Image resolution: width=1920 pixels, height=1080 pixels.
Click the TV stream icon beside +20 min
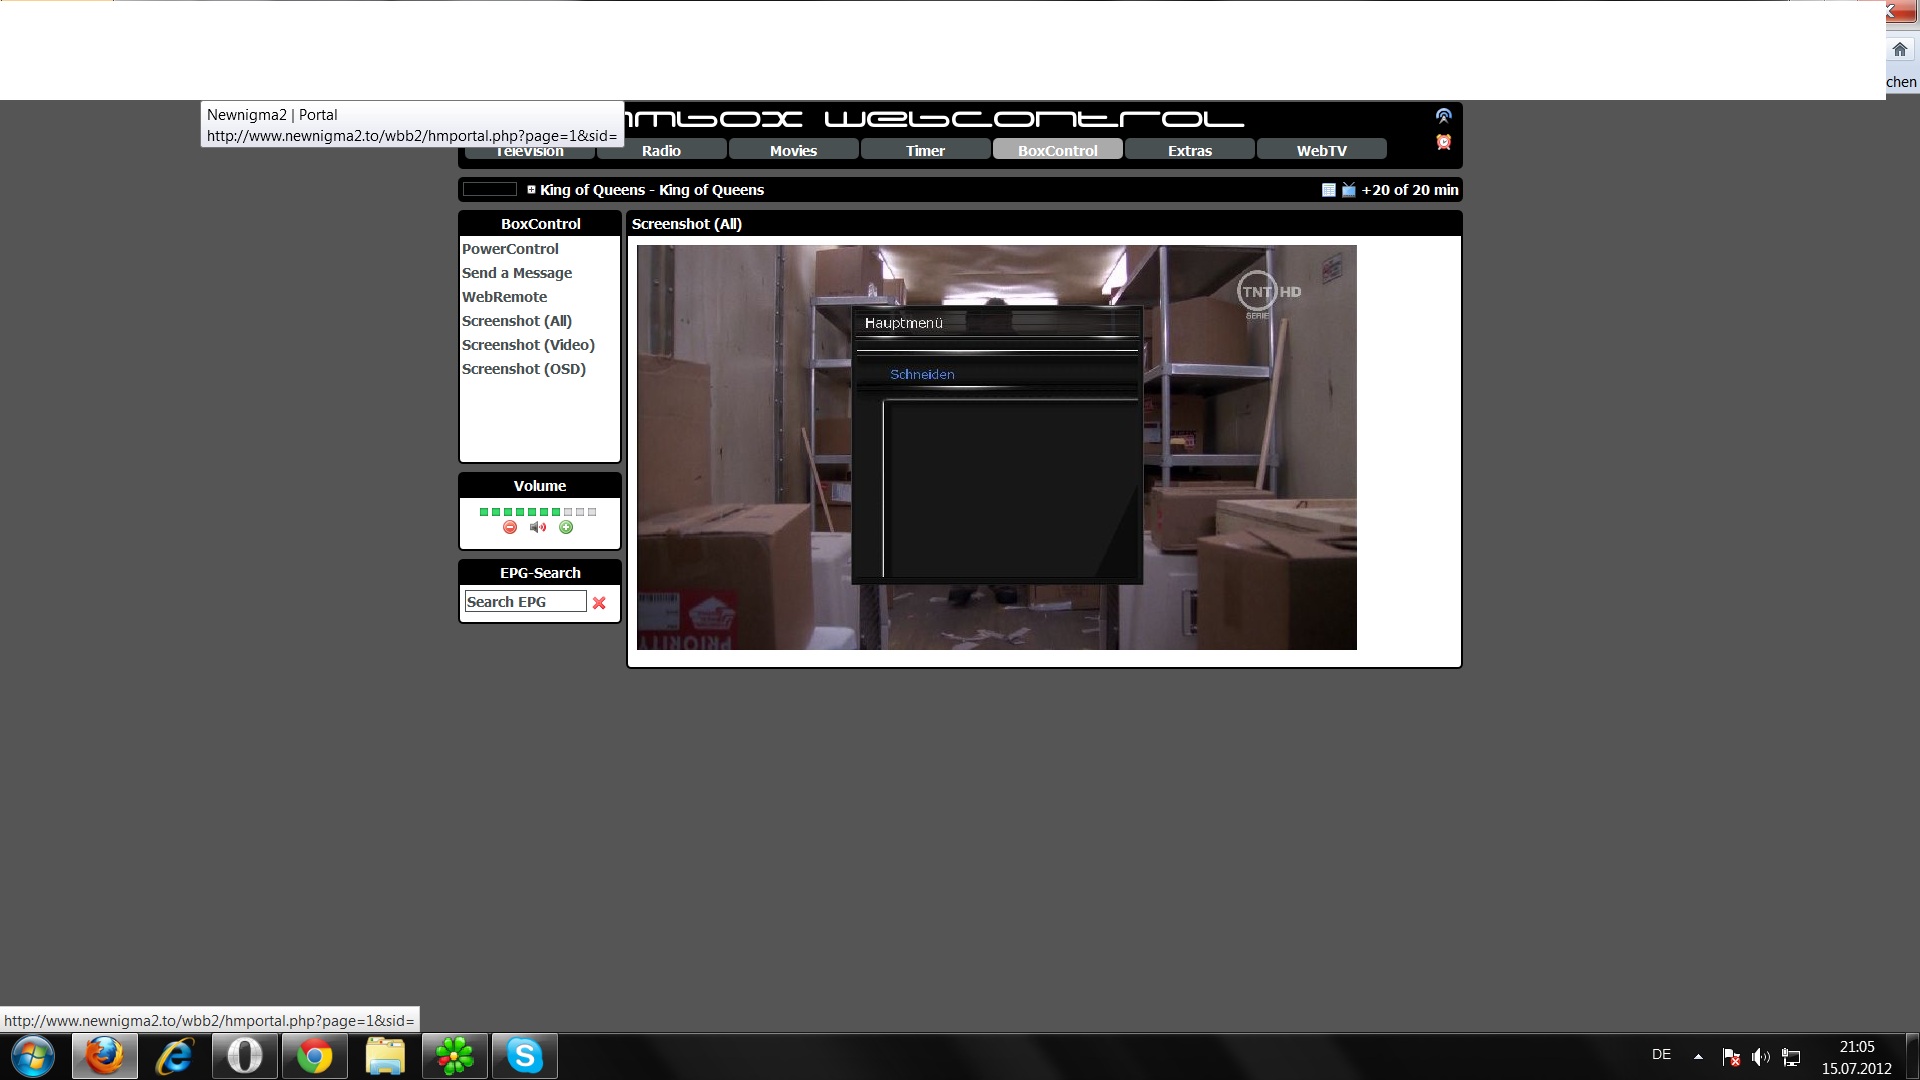point(1348,190)
